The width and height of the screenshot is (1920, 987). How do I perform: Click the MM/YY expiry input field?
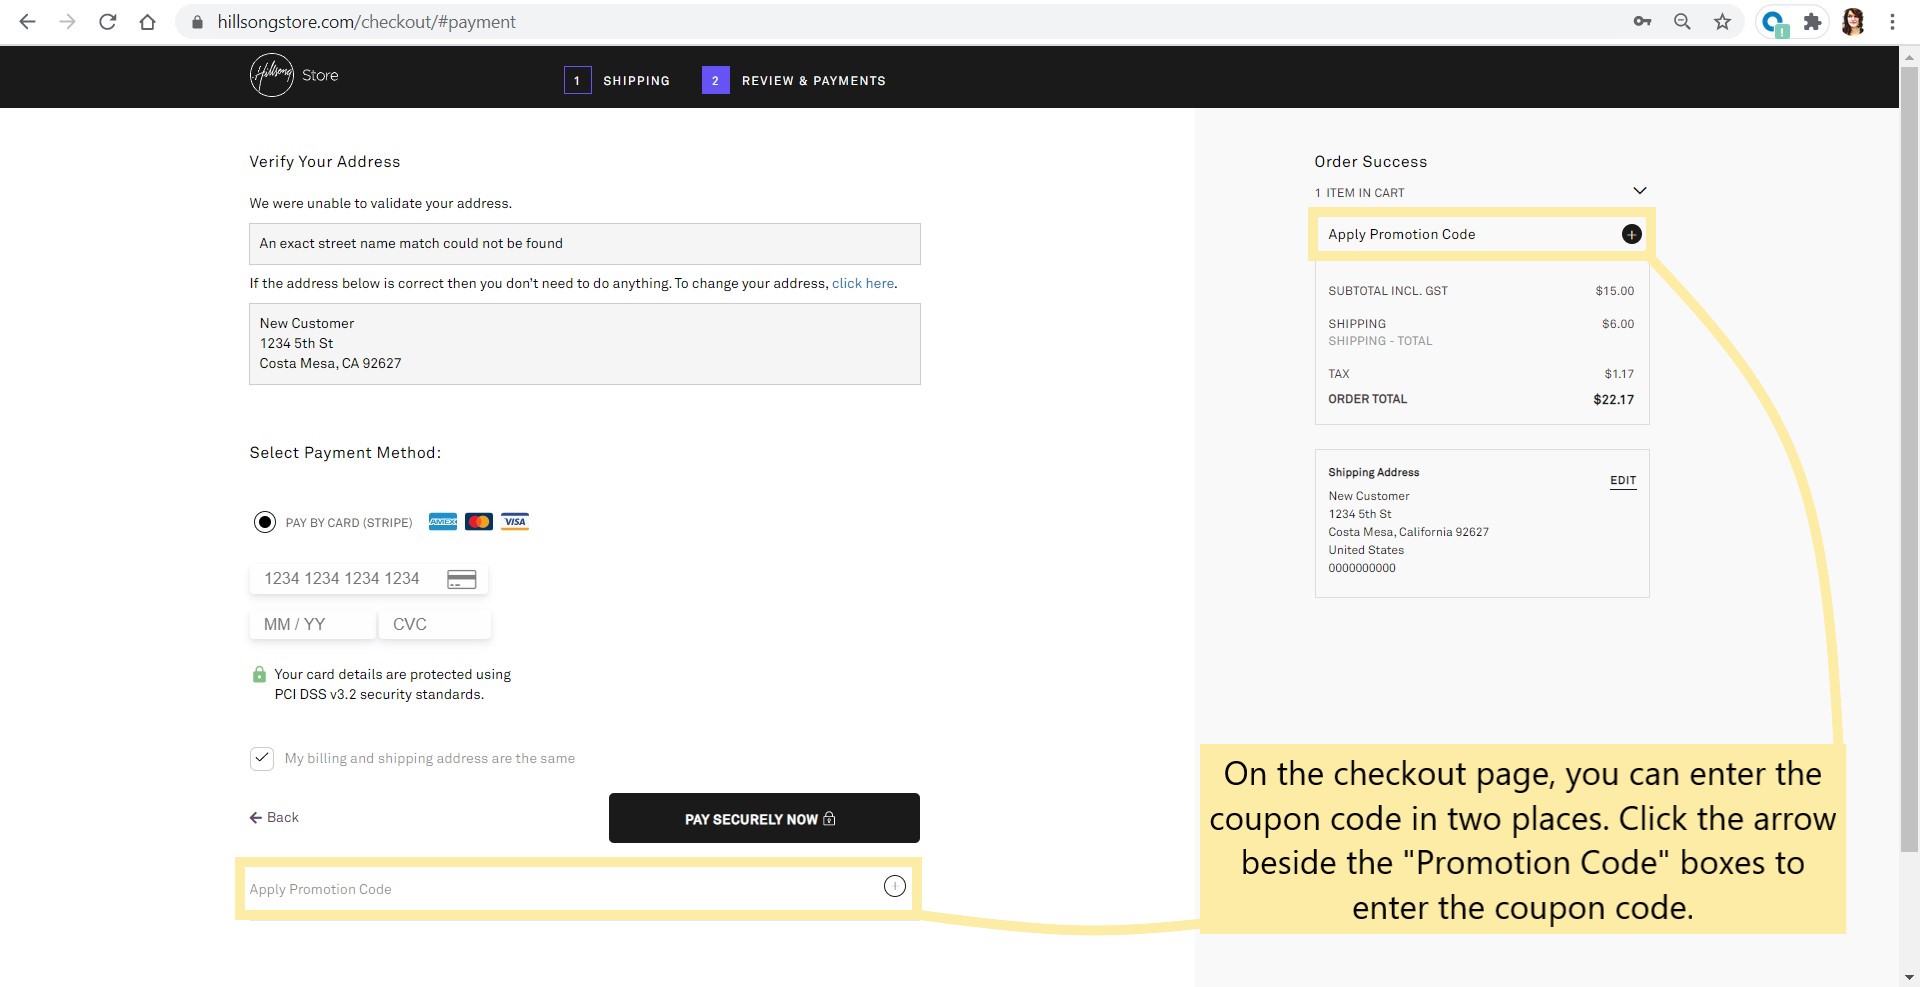[312, 623]
